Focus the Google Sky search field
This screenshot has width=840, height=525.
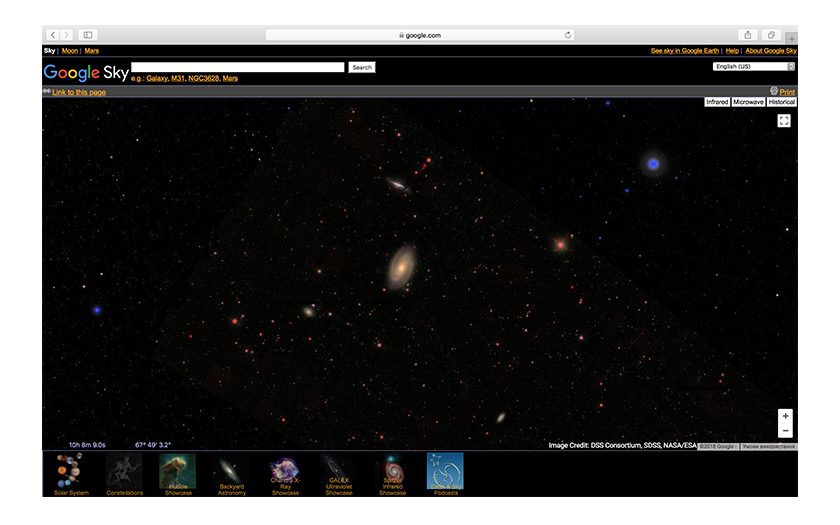[x=237, y=67]
